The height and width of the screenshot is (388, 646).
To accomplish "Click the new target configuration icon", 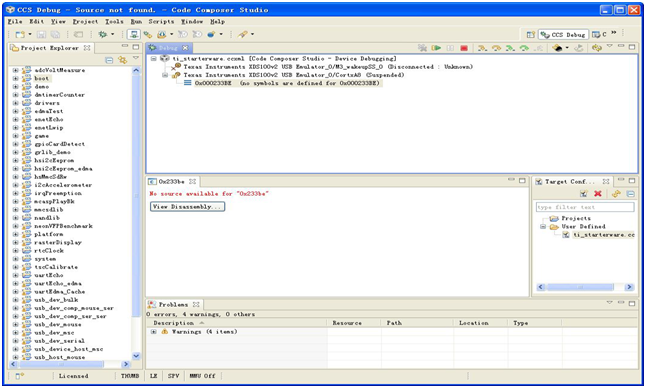I will click(583, 193).
